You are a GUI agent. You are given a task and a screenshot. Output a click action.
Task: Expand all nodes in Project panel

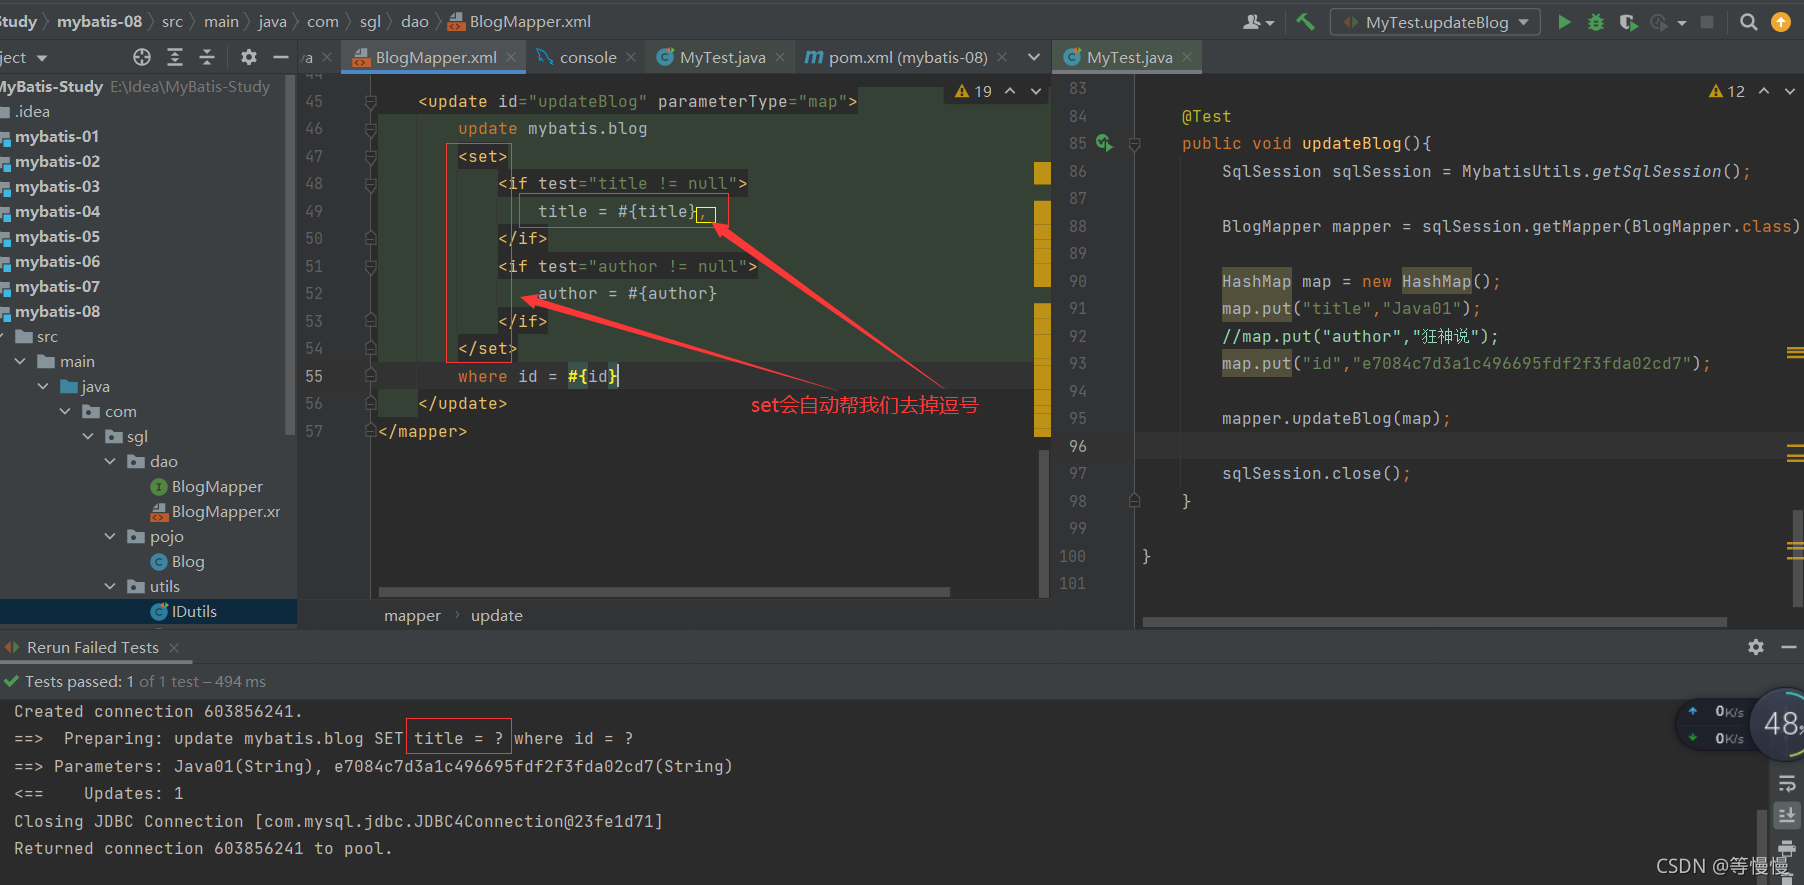(x=175, y=57)
